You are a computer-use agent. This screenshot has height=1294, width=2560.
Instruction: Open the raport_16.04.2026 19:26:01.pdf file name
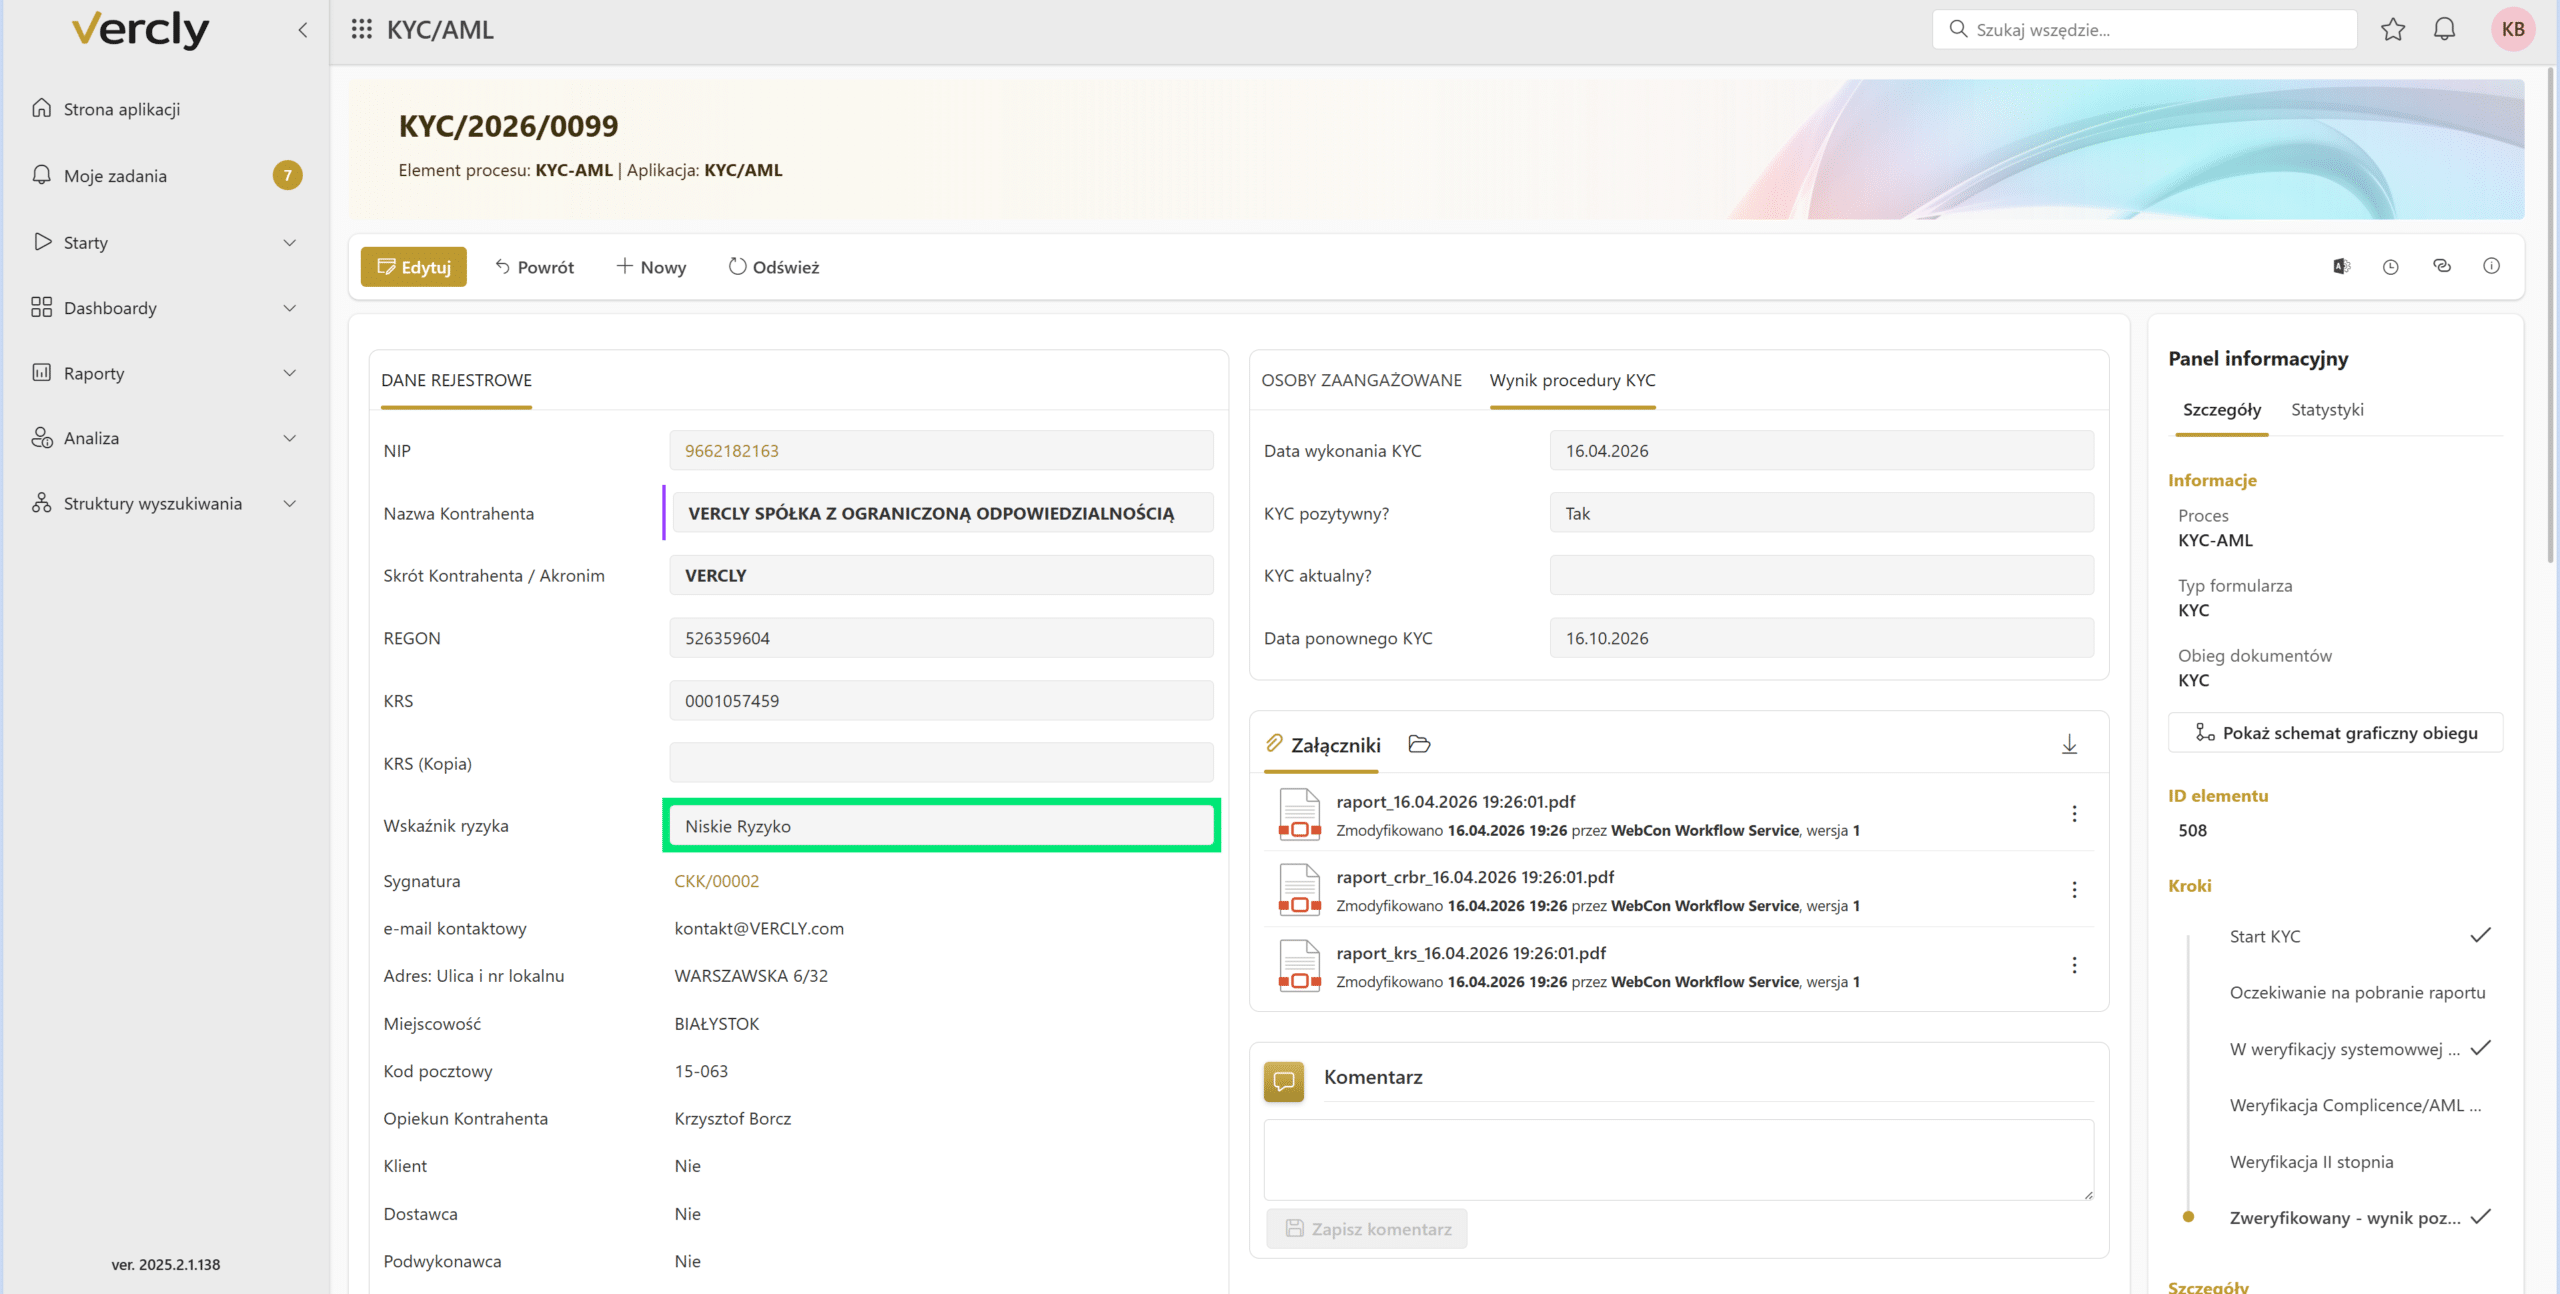click(1456, 802)
